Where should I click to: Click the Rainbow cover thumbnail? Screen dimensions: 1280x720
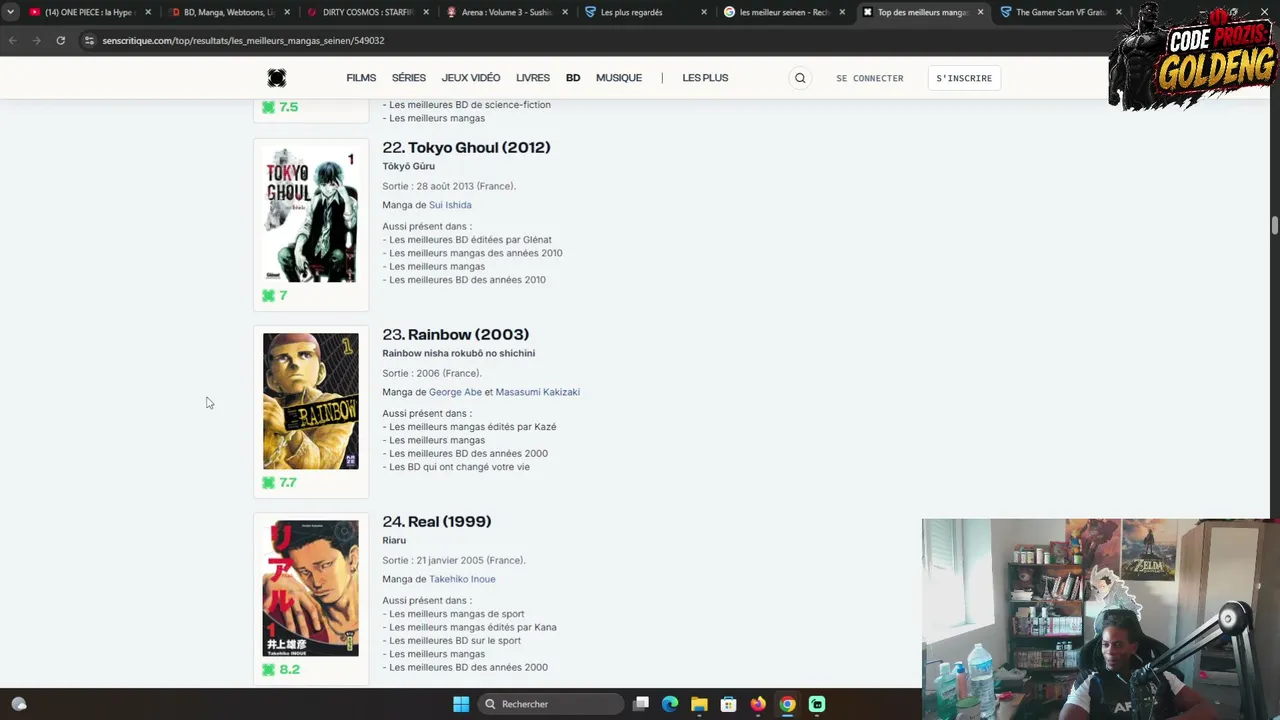click(310, 401)
